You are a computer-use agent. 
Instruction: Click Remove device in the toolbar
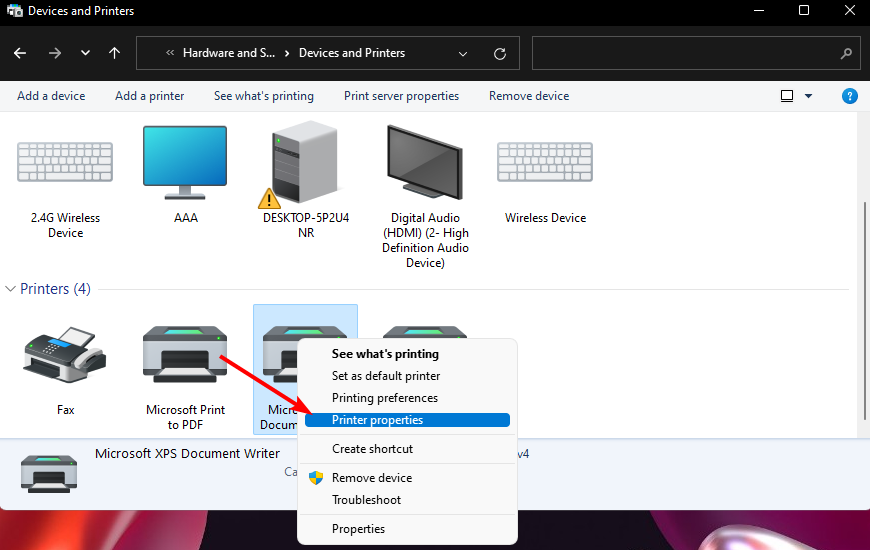[529, 96]
